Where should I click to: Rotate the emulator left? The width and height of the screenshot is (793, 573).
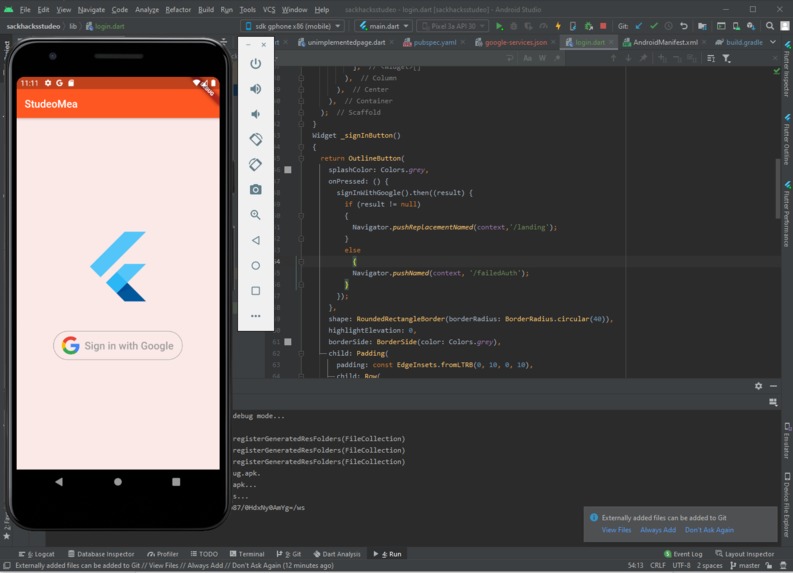(x=255, y=139)
